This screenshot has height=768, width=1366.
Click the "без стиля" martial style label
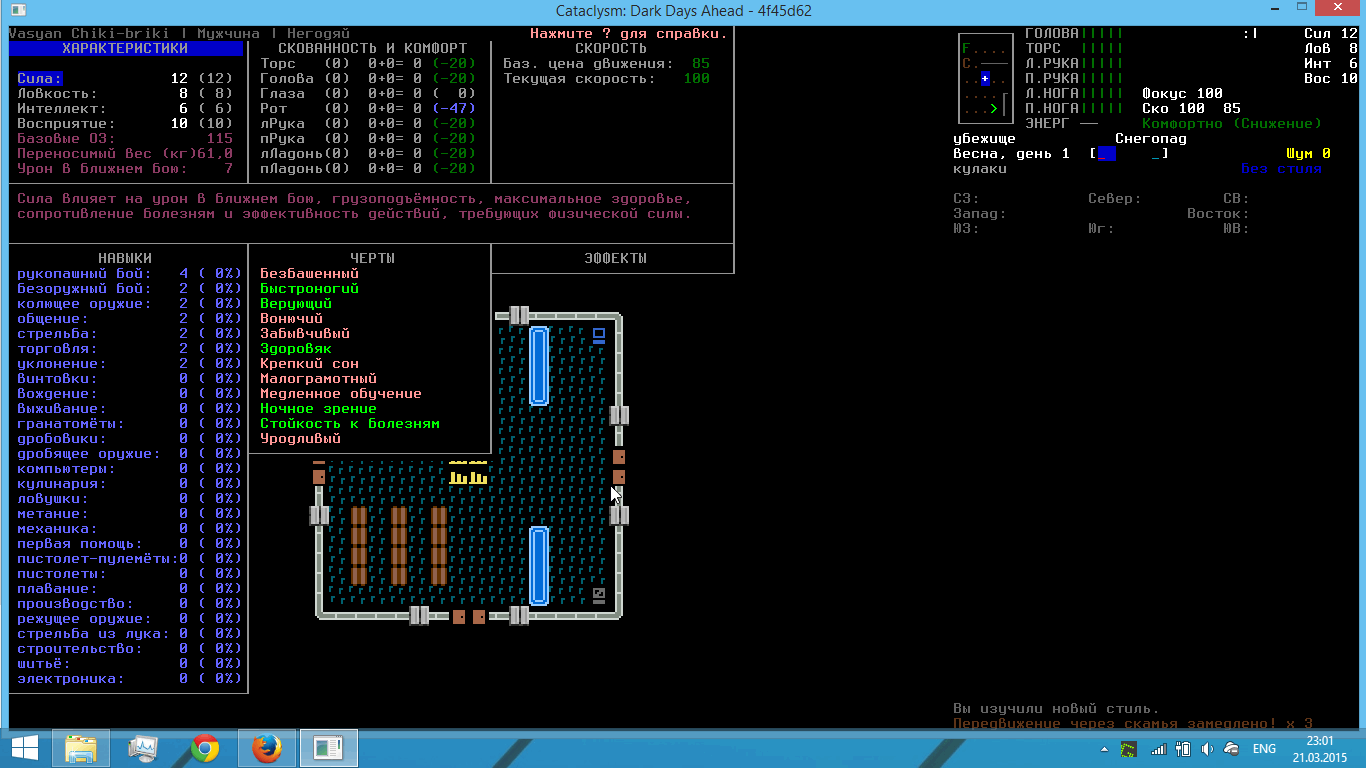pyautogui.click(x=1281, y=168)
